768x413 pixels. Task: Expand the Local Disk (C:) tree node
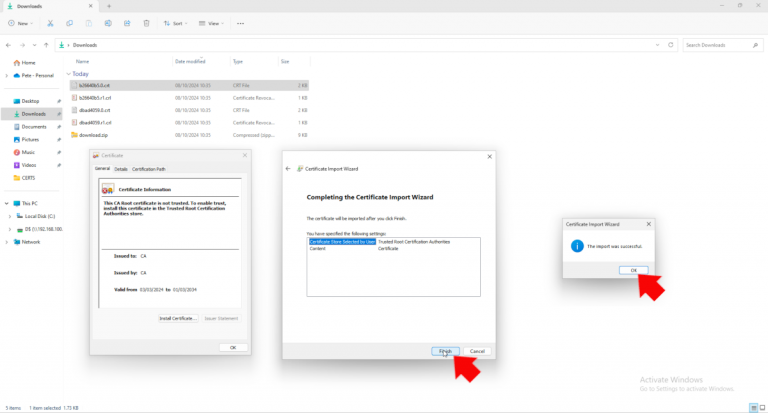coord(10,216)
